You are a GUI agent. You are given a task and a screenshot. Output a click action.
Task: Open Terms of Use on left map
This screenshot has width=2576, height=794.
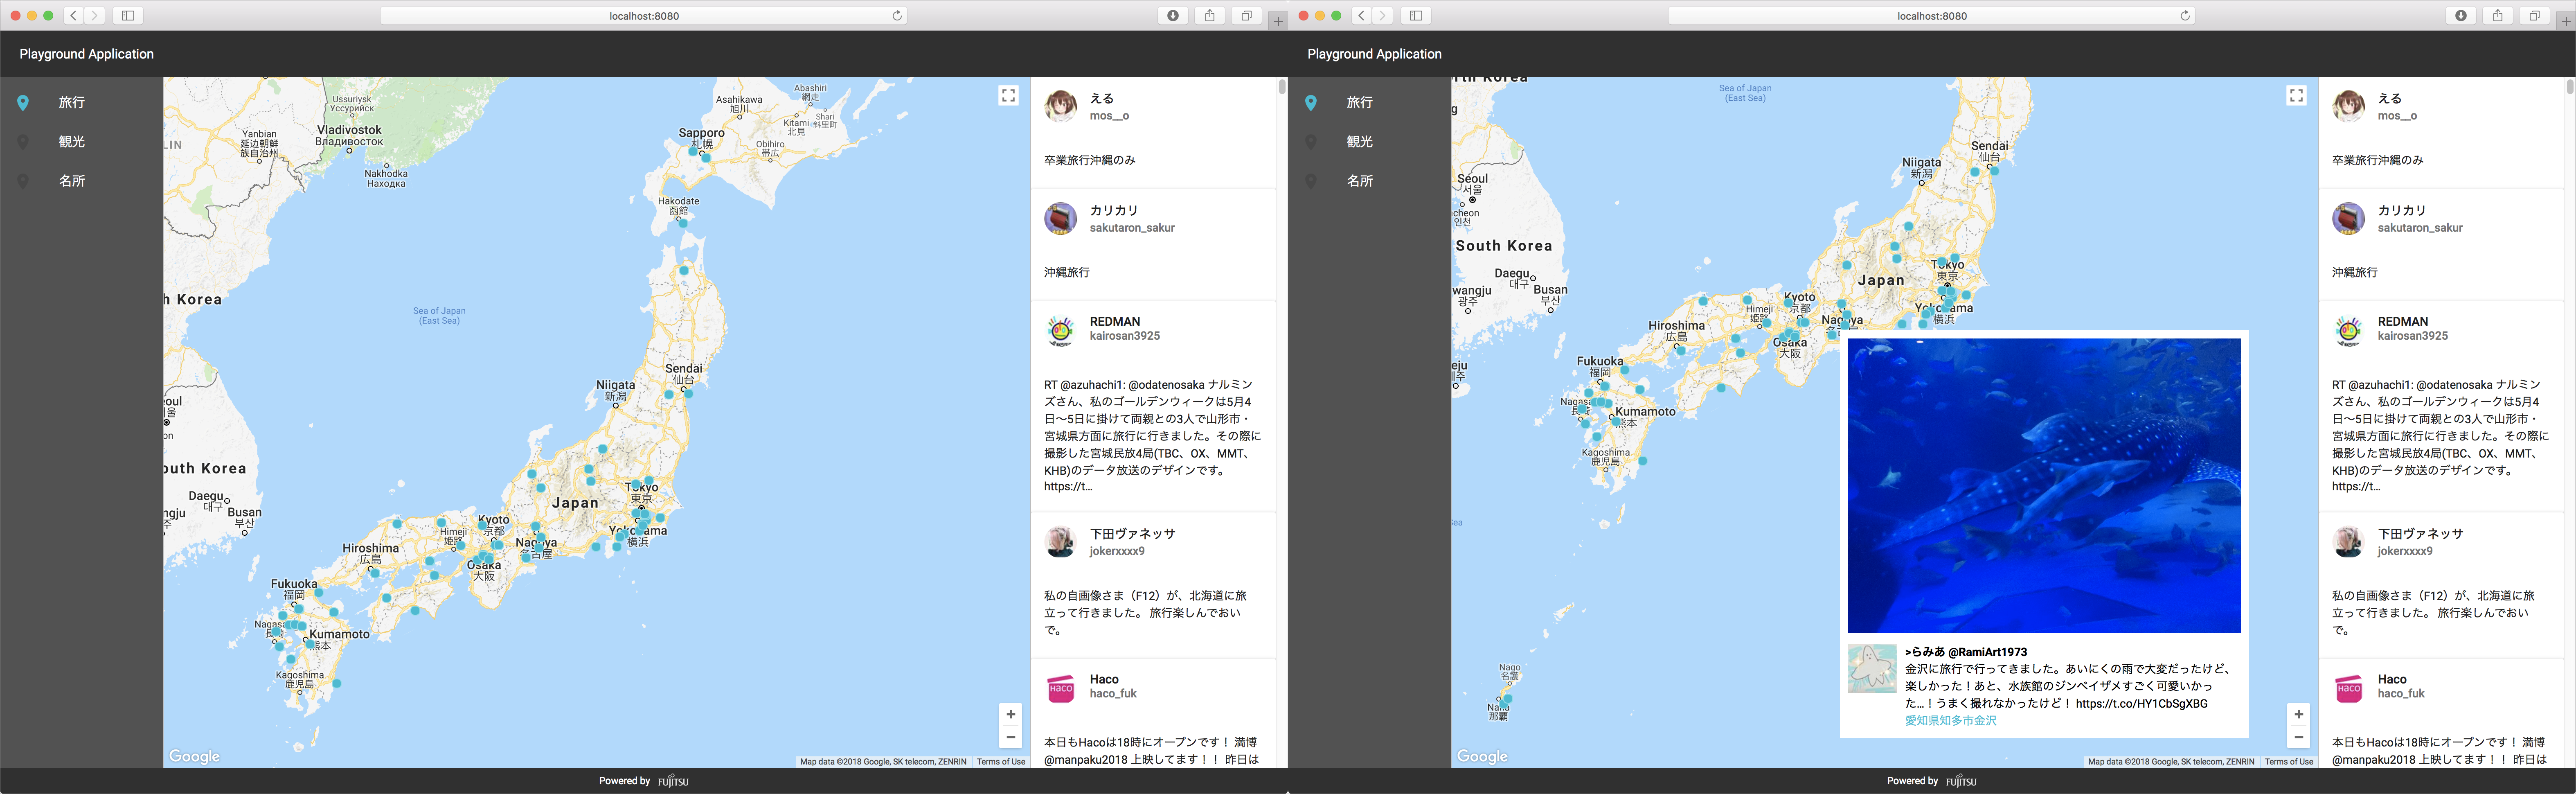[x=1001, y=762]
